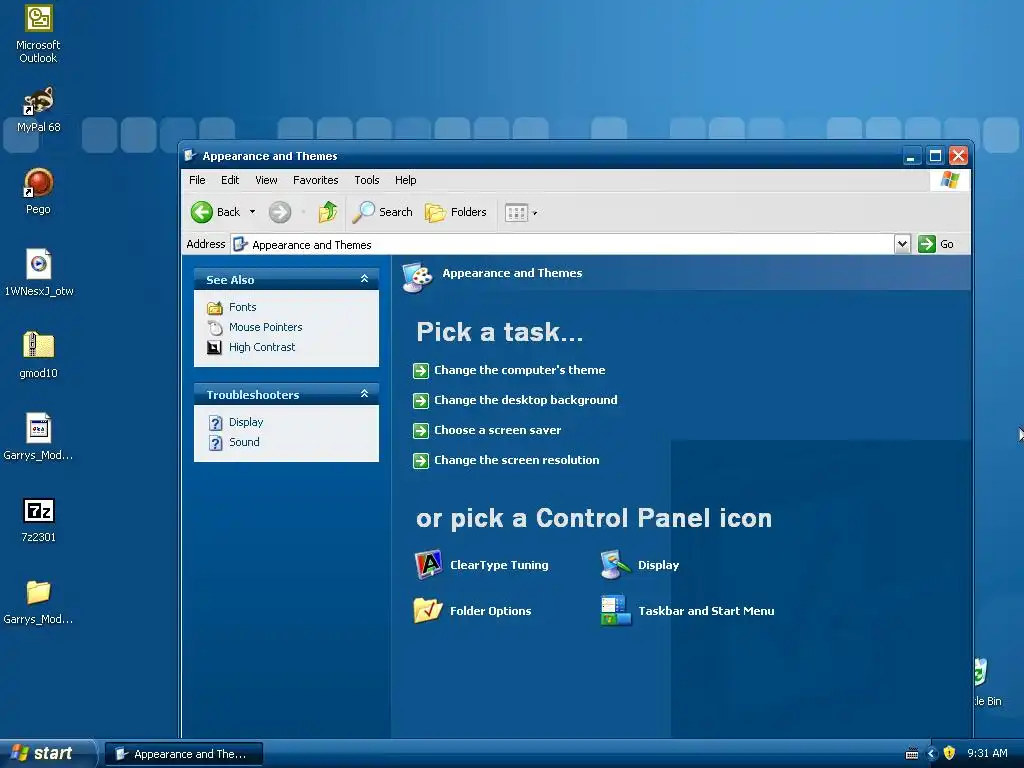Click the green Back arrow icon
This screenshot has height=768, width=1024.
[202, 212]
